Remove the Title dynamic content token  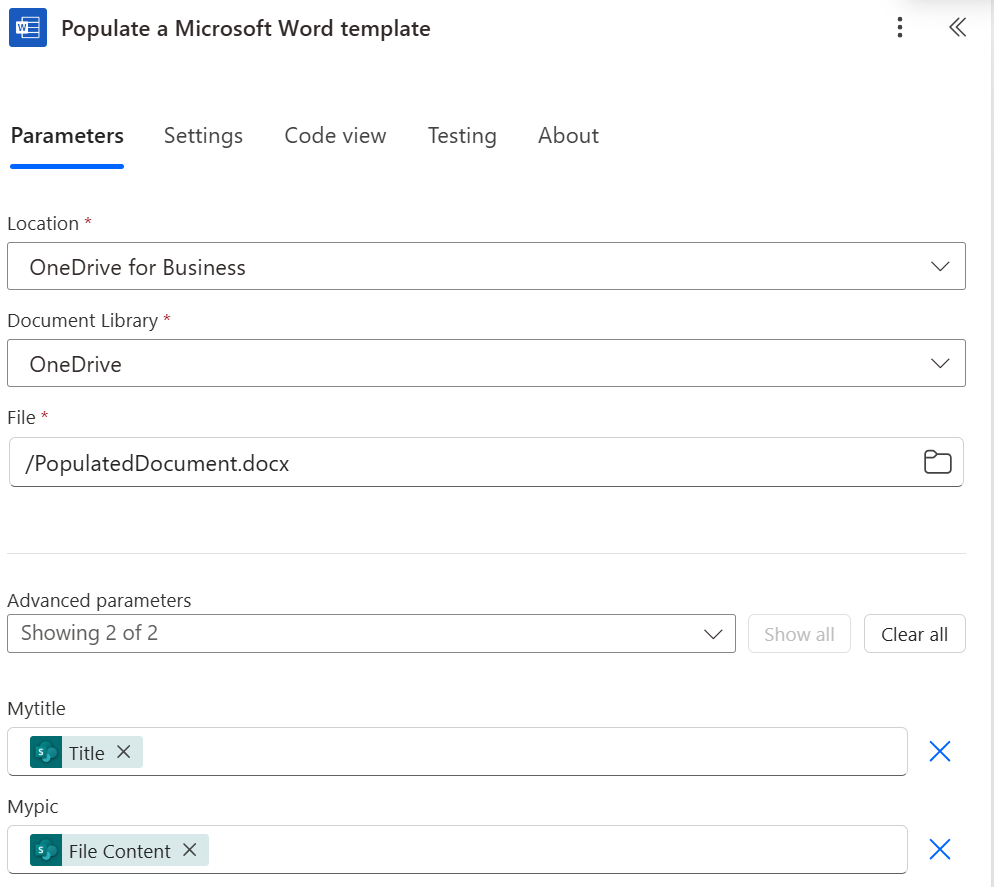click(122, 752)
